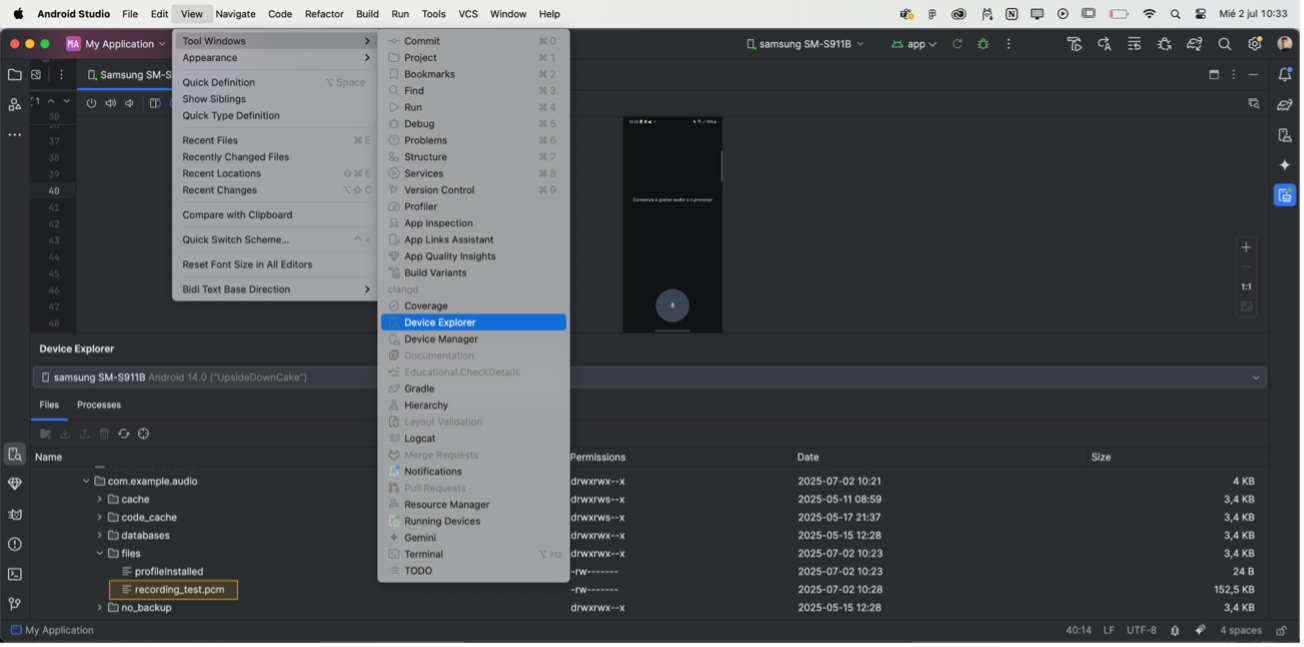The height and width of the screenshot is (647, 1304).
Task: Open Terminal icon in left stripe
Action: tap(14, 574)
